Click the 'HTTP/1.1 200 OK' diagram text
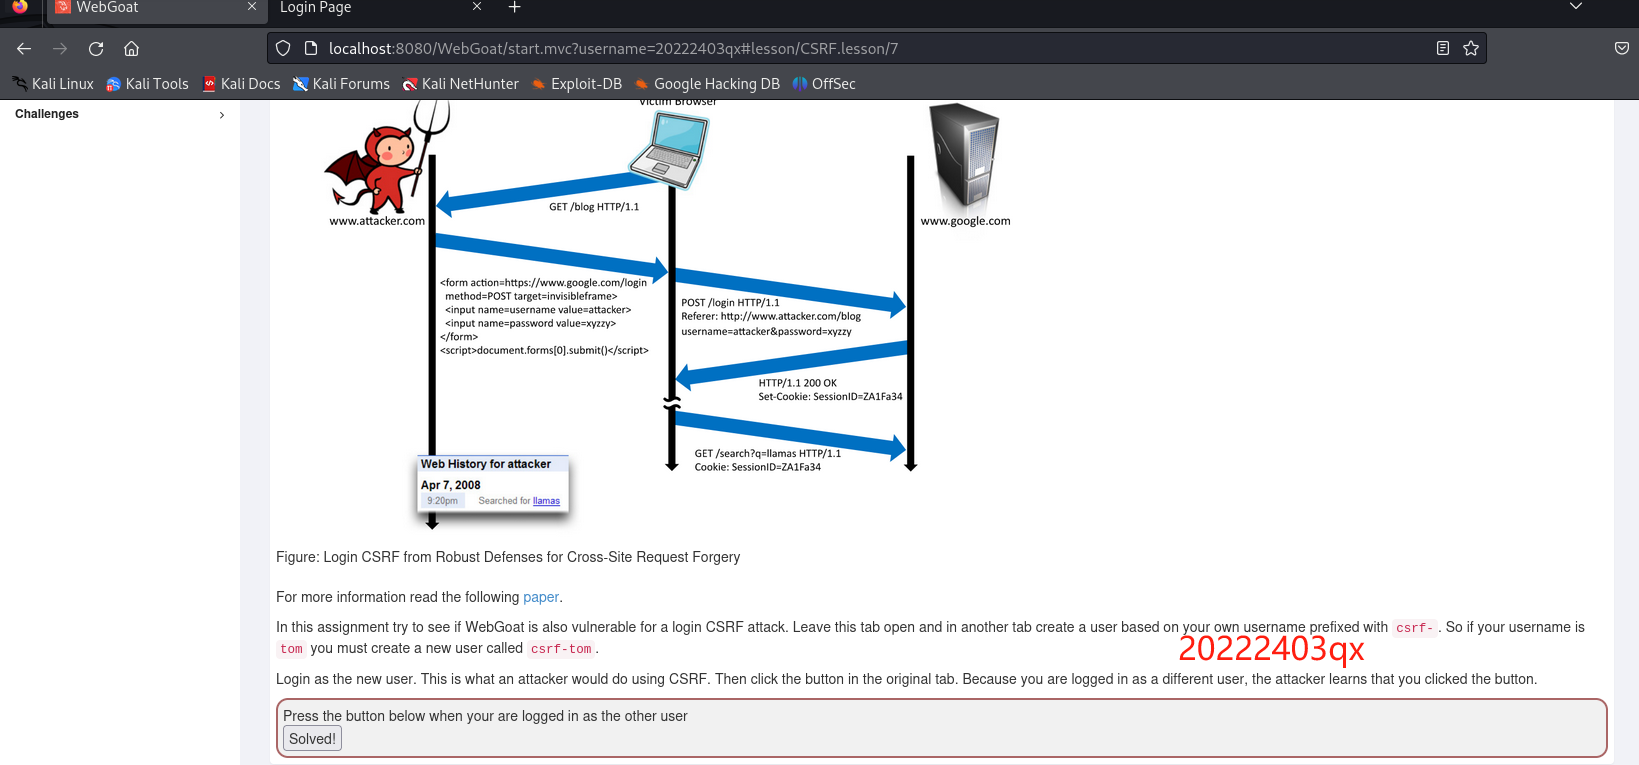Viewport: 1639px width, 765px height. 798,383
